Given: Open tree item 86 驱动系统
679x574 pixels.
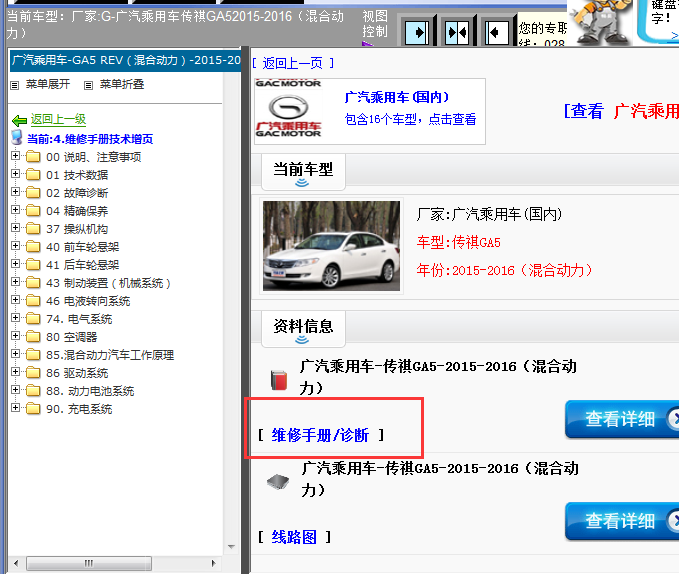Looking at the screenshot, I should coord(77,373).
